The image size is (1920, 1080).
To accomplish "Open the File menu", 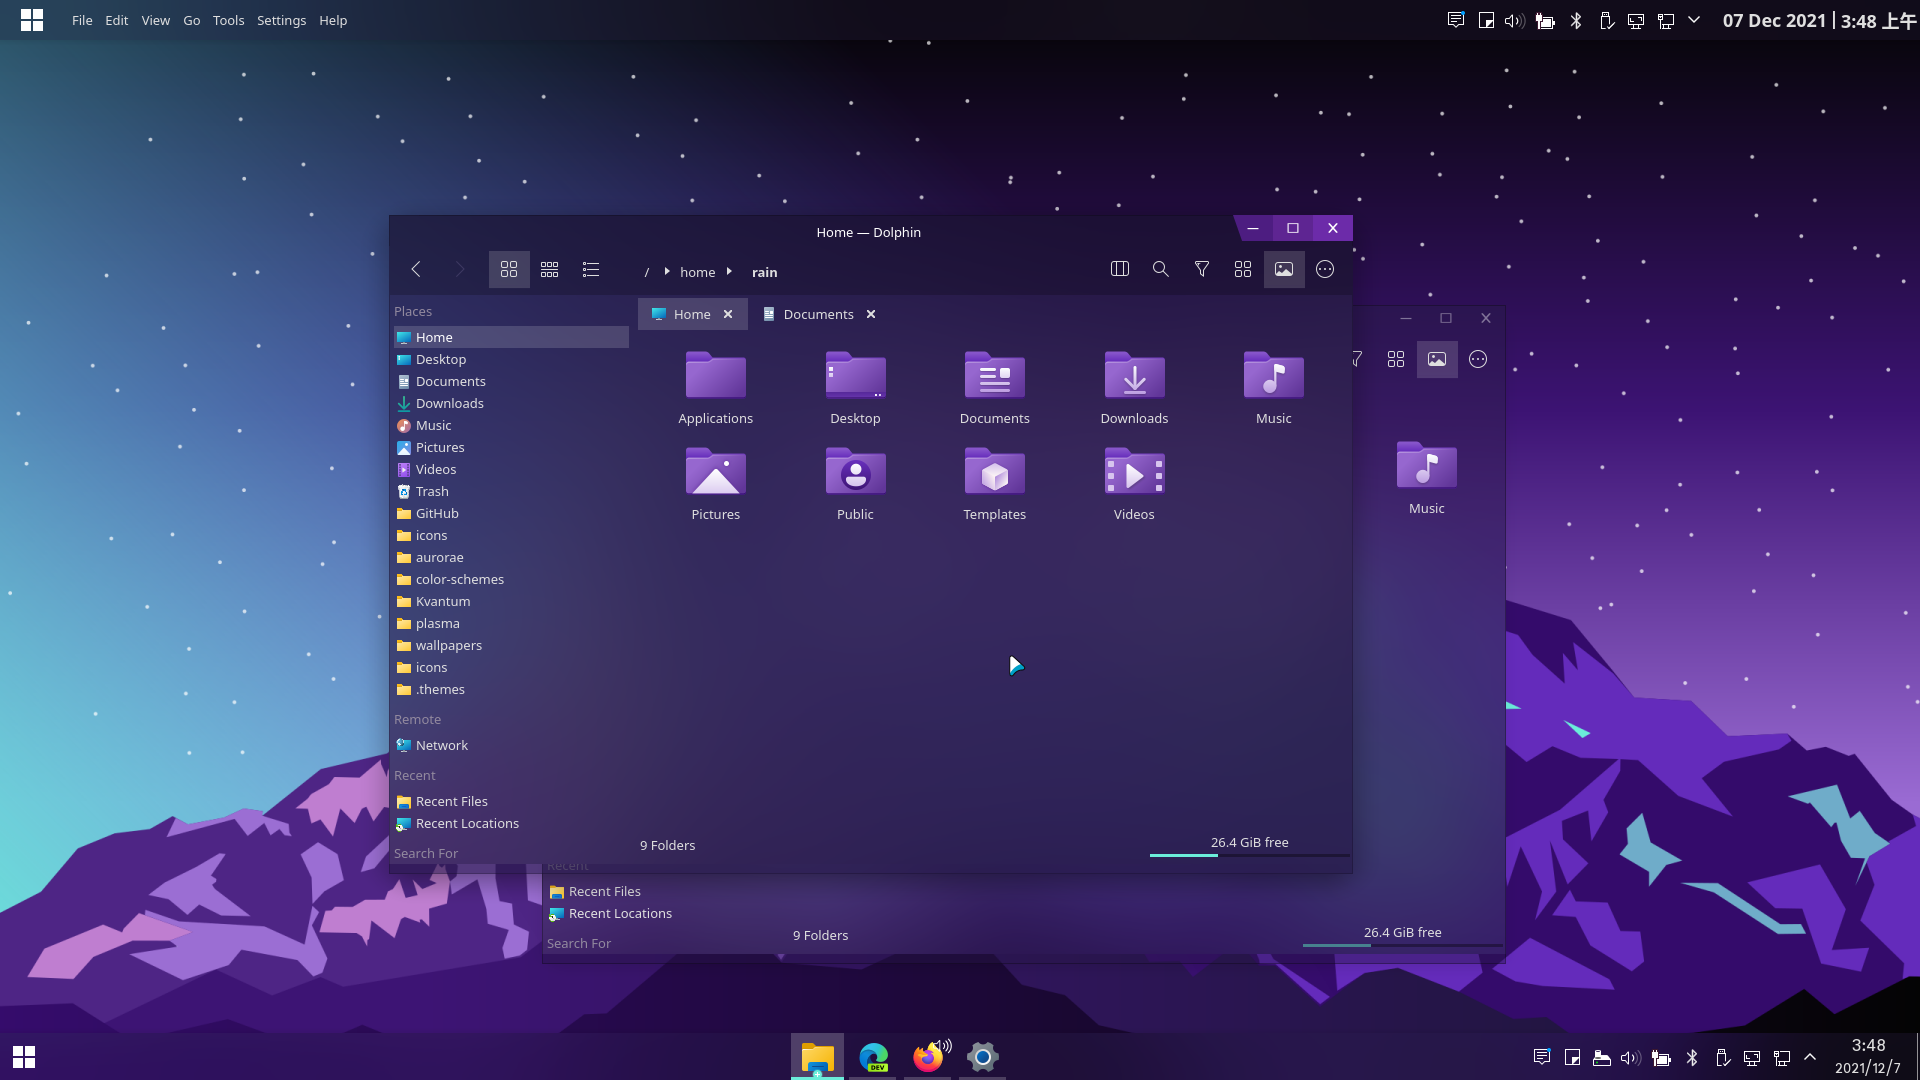I will pos(82,20).
